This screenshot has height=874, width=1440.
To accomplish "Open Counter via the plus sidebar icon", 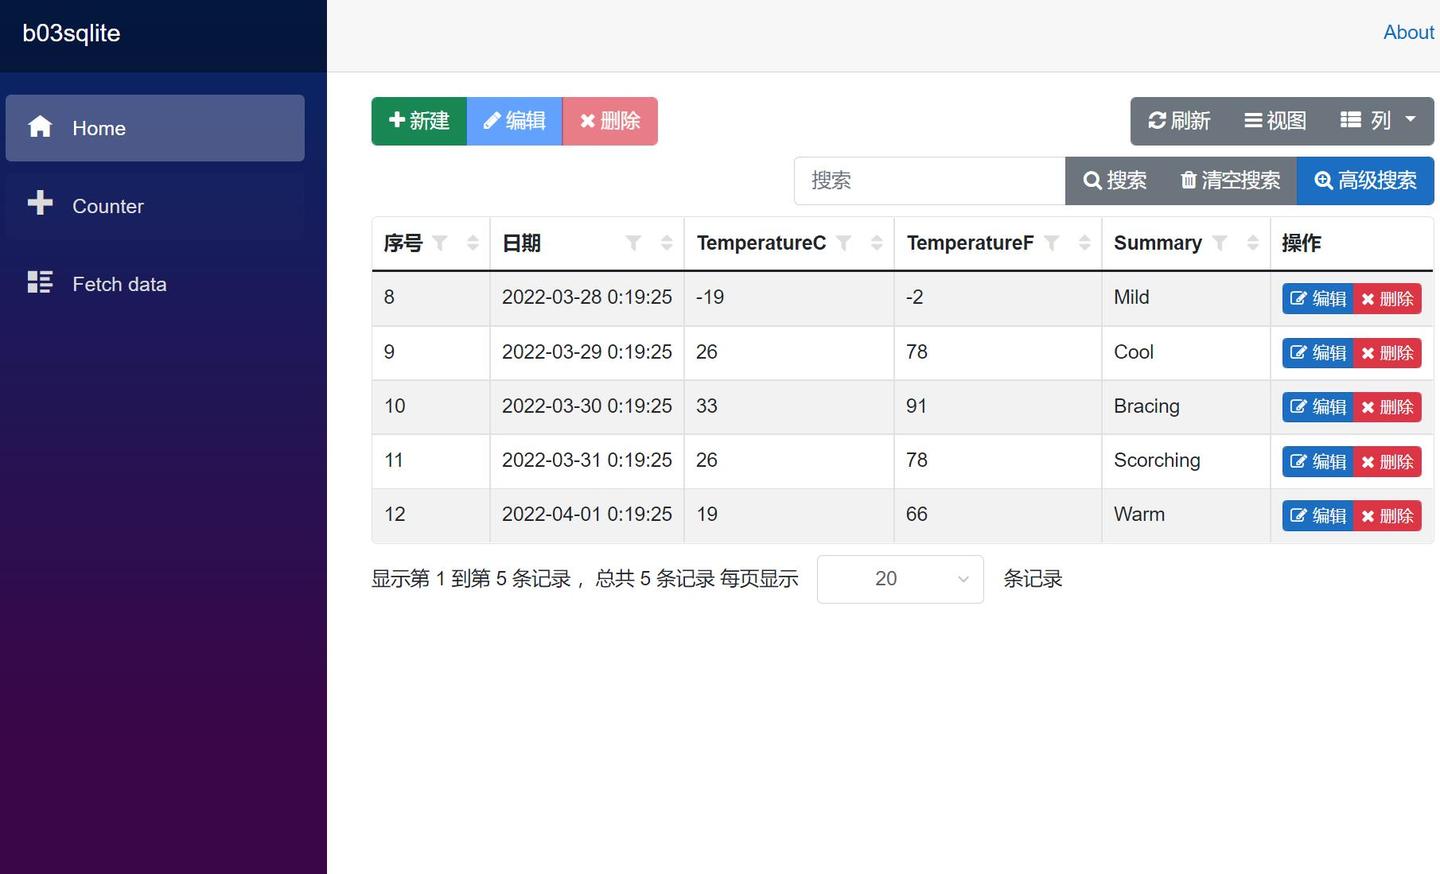I will (x=40, y=204).
